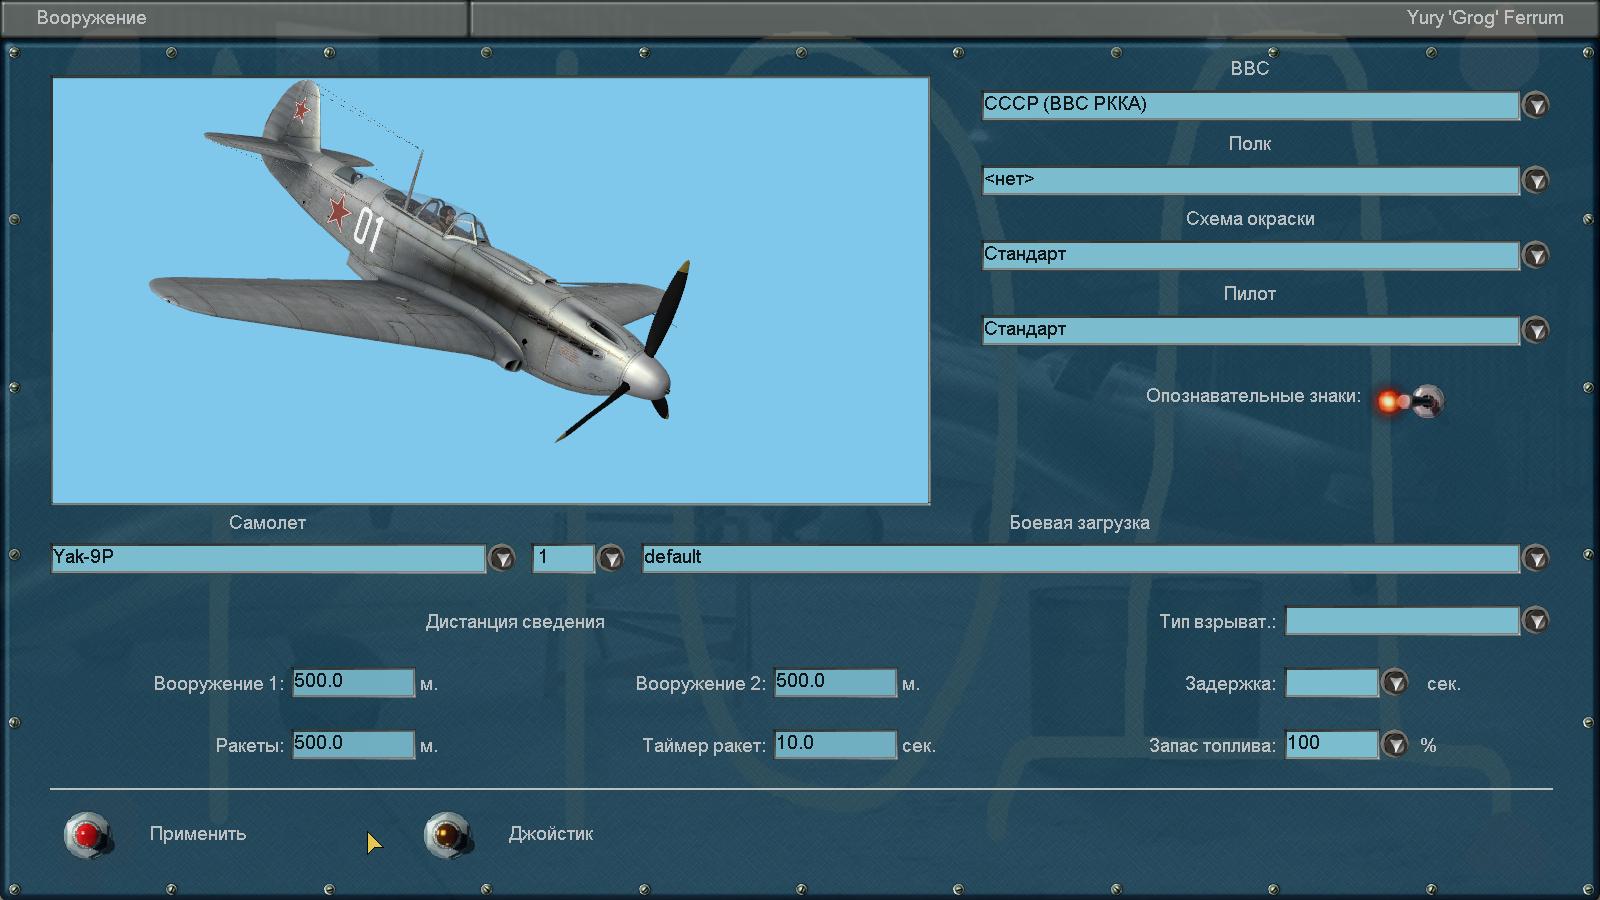Viewport: 1600px width, 900px height.
Task: Click the Ракеты distance field
Action: [353, 744]
